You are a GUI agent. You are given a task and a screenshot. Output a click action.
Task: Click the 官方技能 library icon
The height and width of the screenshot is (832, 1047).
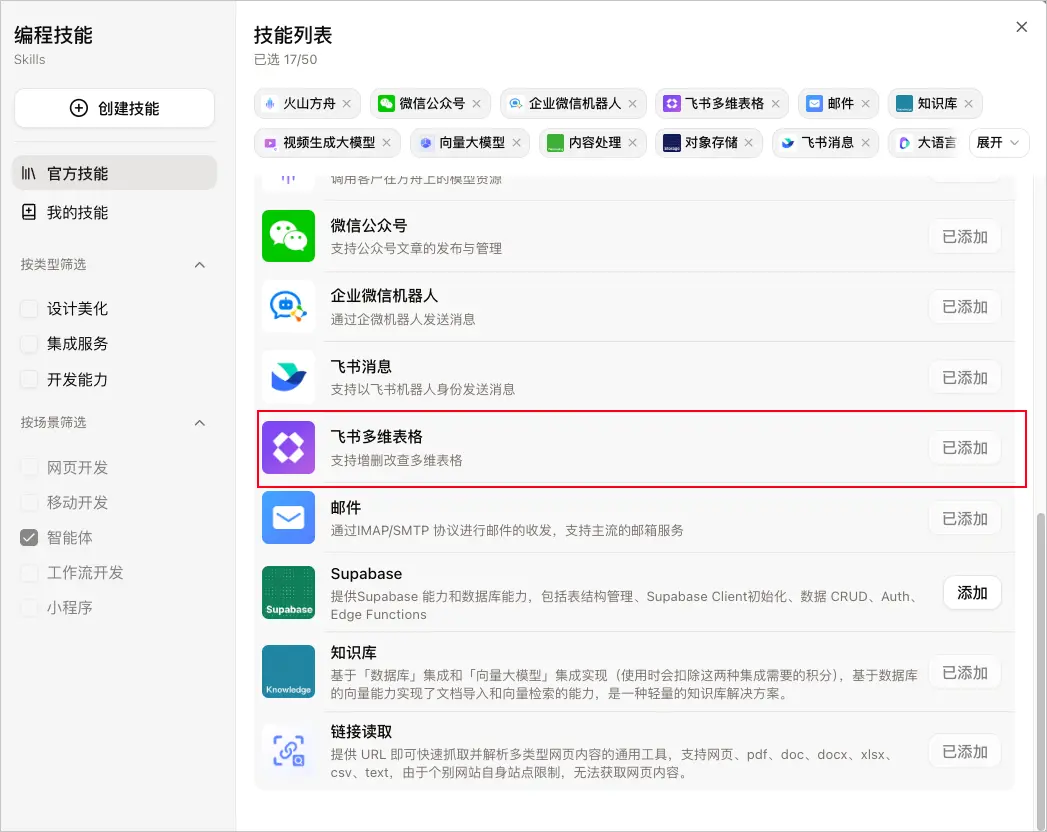pyautogui.click(x=29, y=174)
